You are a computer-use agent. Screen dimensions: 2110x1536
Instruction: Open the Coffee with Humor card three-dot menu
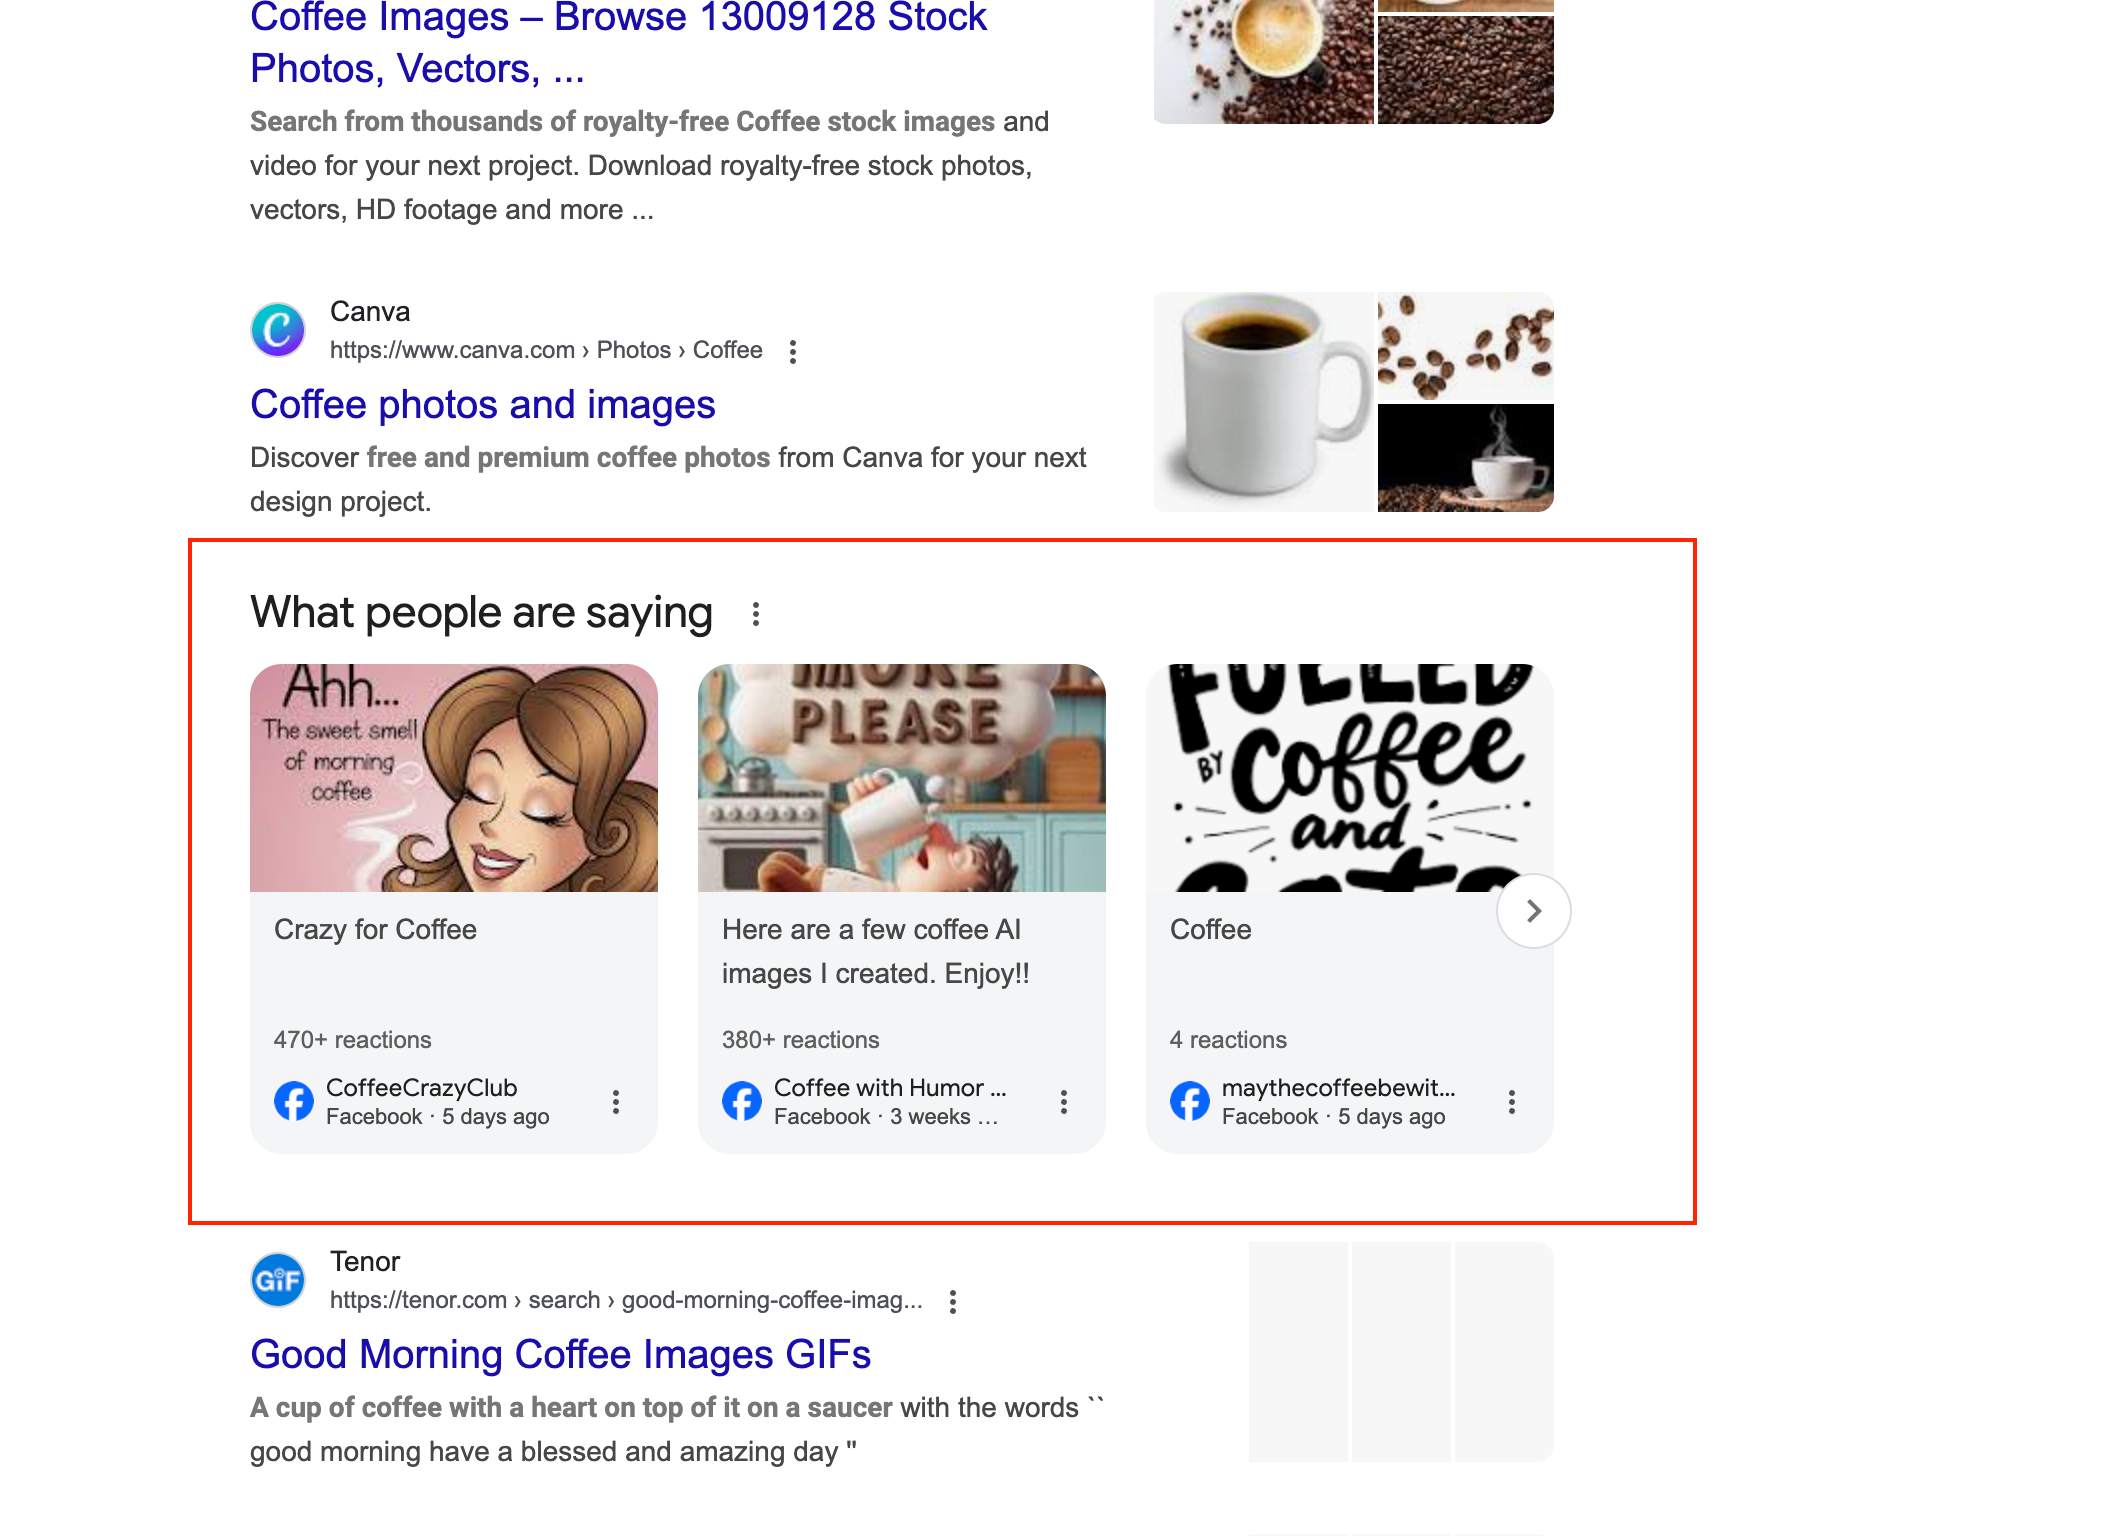pos(1064,1102)
